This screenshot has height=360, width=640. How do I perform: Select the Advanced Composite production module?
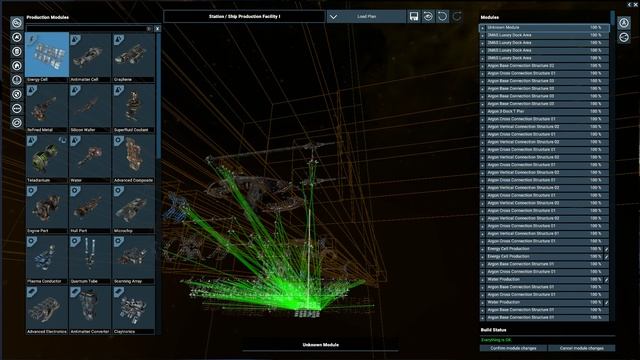point(133,159)
